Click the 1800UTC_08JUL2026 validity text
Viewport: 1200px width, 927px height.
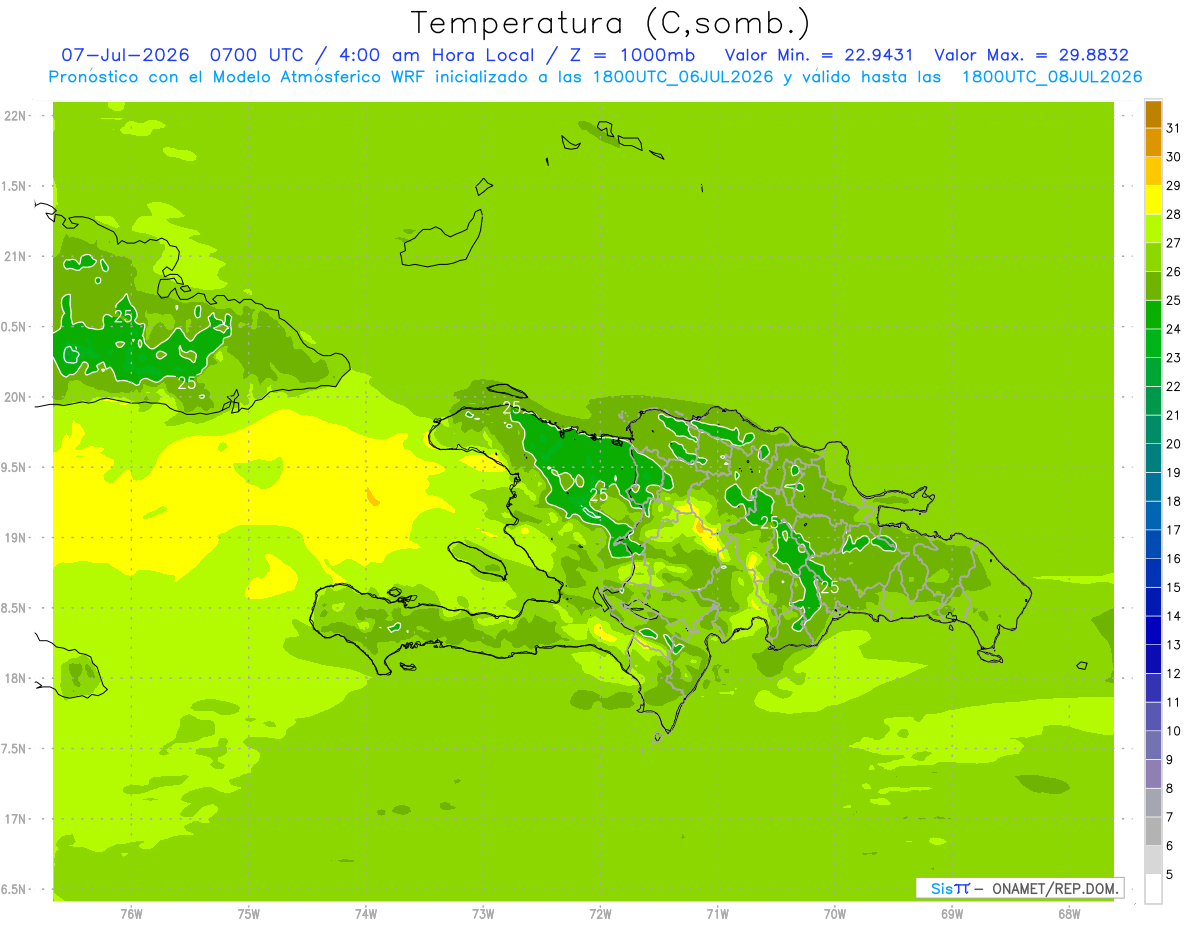click(1052, 77)
